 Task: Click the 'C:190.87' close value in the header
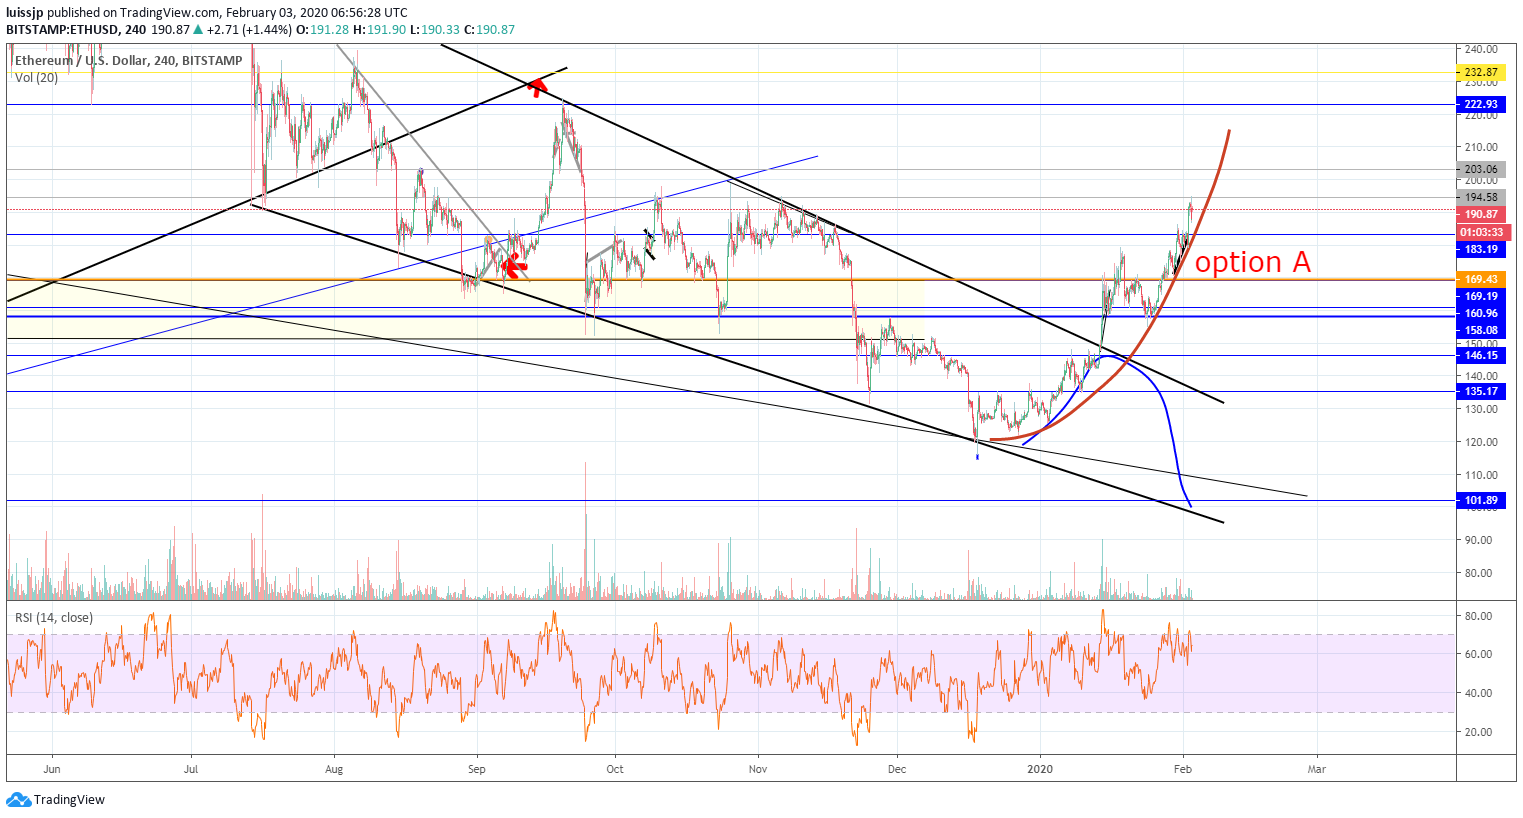(489, 30)
